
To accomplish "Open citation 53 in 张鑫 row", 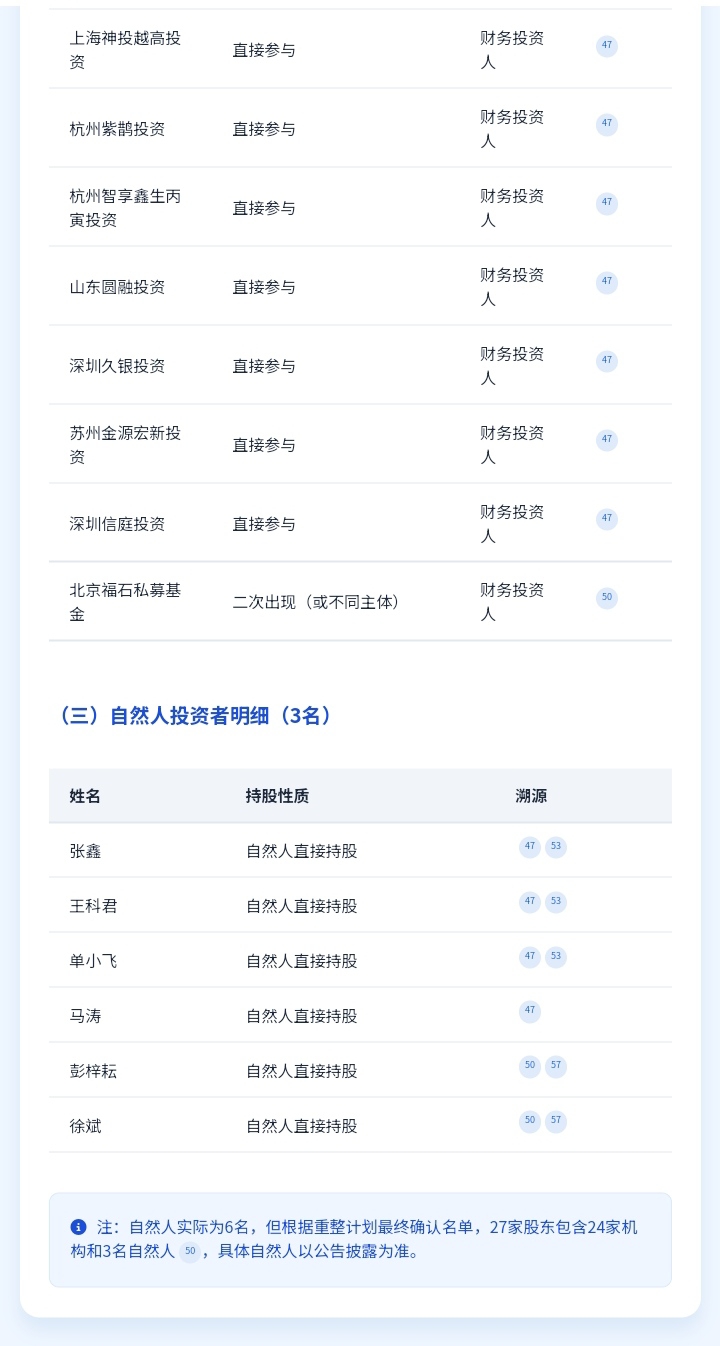I will (556, 847).
